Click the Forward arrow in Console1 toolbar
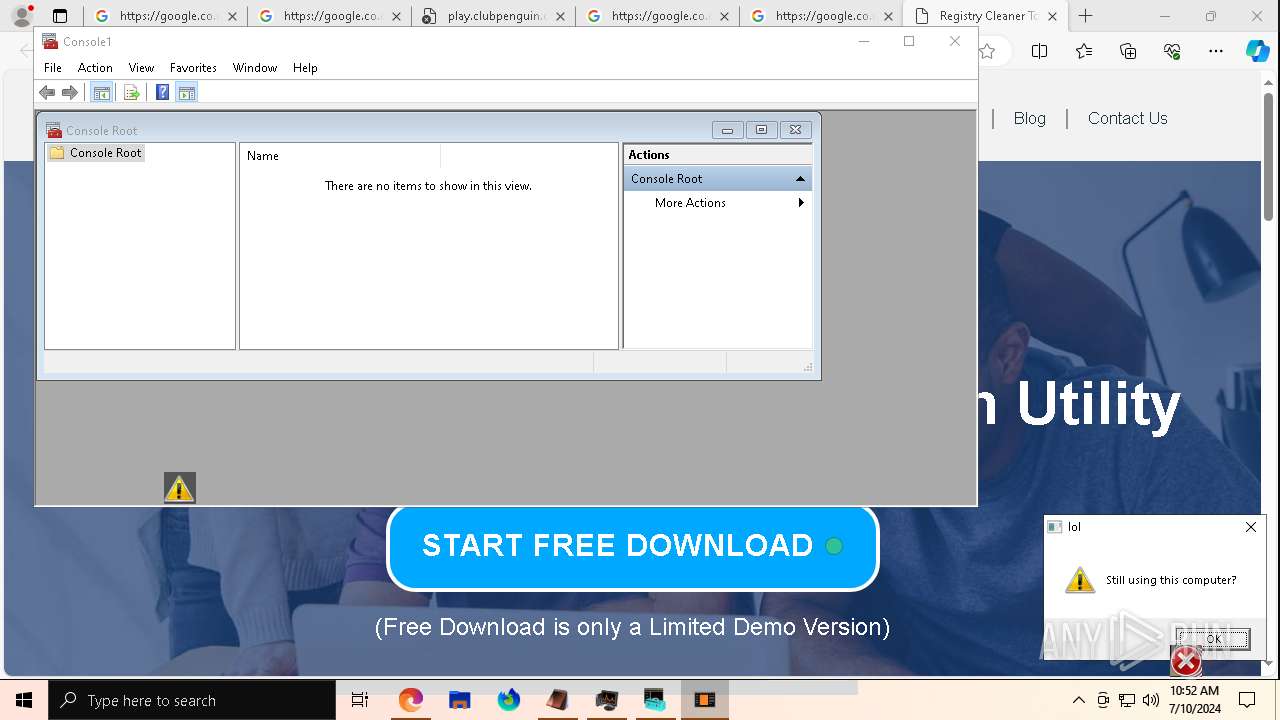Viewport: 1280px width, 720px height. click(70, 93)
